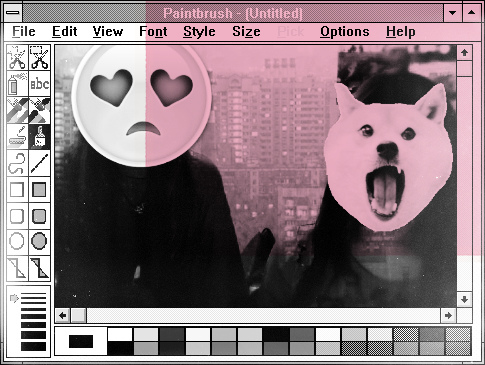
Task: Click the horizontal scrollbar right arrow
Action: tap(448, 315)
